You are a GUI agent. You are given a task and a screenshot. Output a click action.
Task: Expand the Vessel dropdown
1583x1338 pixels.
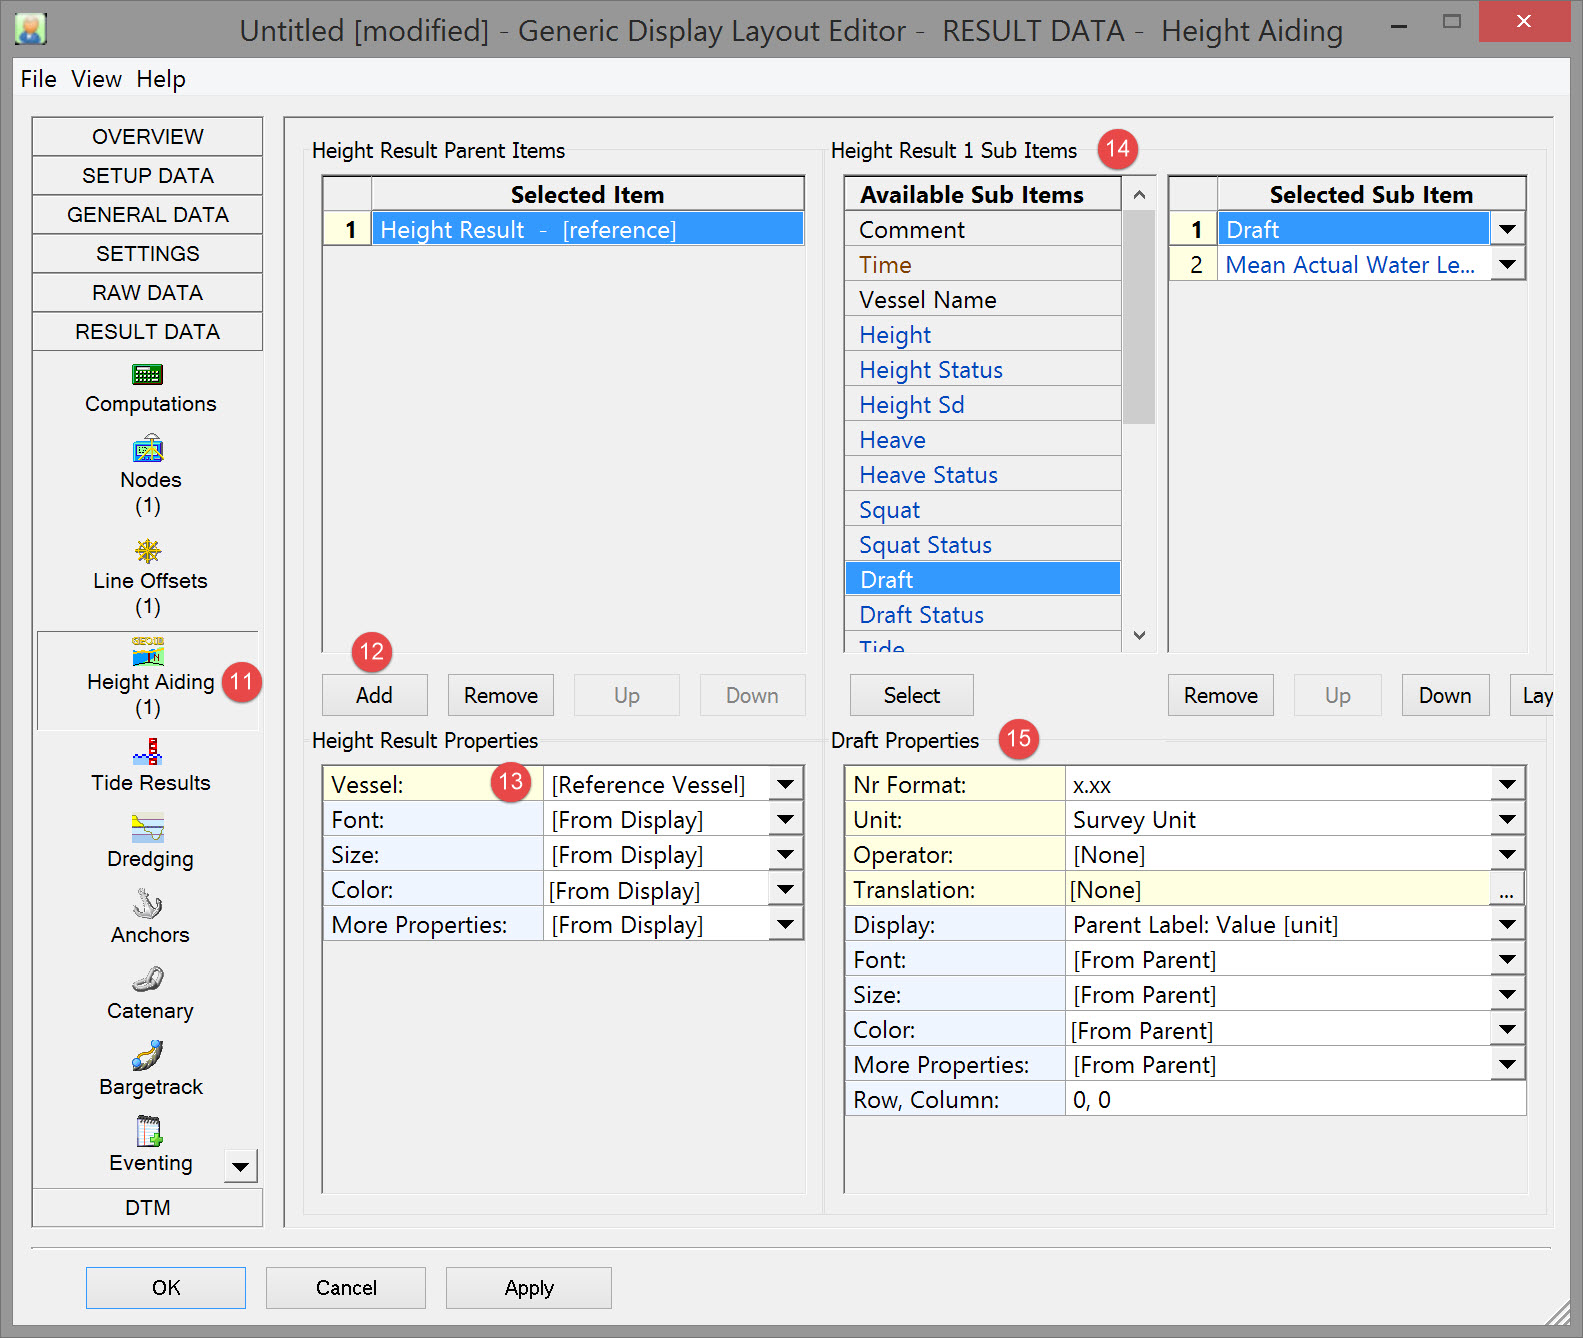(786, 785)
